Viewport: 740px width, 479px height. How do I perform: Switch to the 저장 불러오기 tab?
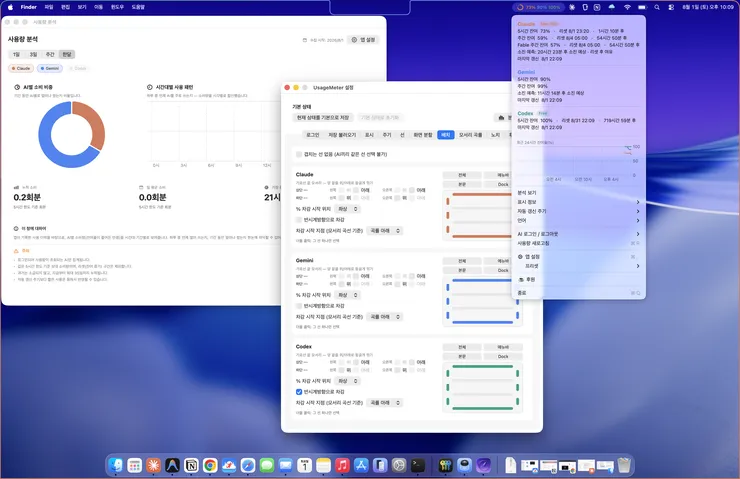pyautogui.click(x=342, y=135)
